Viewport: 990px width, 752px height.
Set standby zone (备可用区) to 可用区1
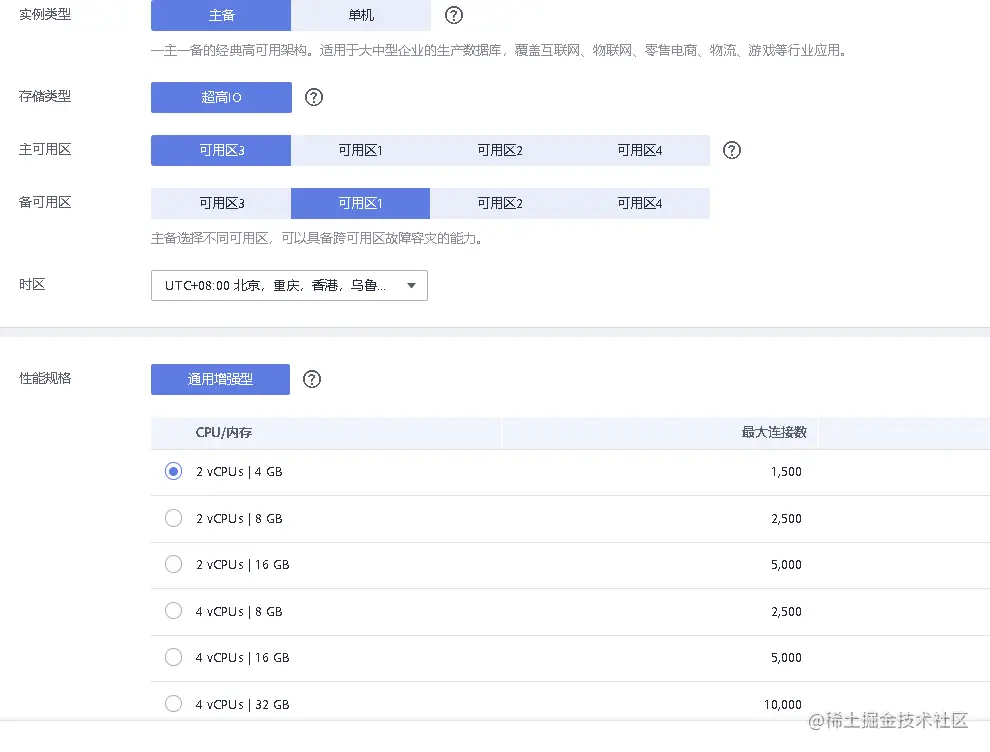pyautogui.click(x=361, y=203)
